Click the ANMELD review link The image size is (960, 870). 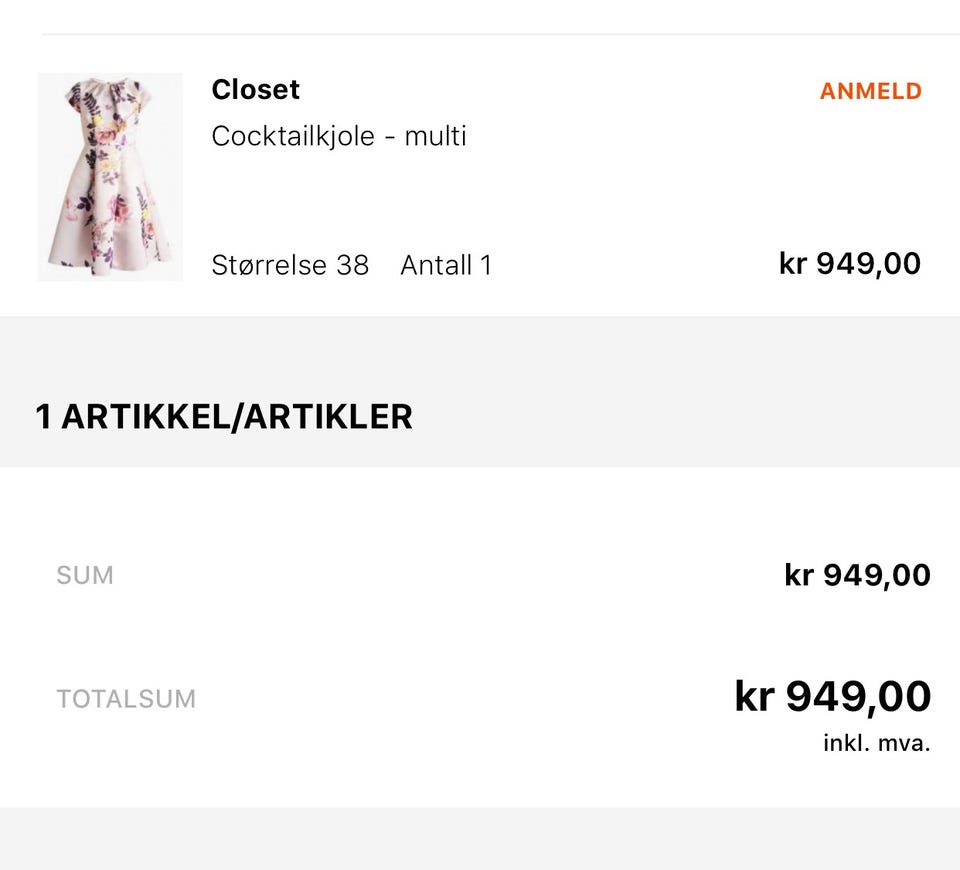[x=870, y=91]
